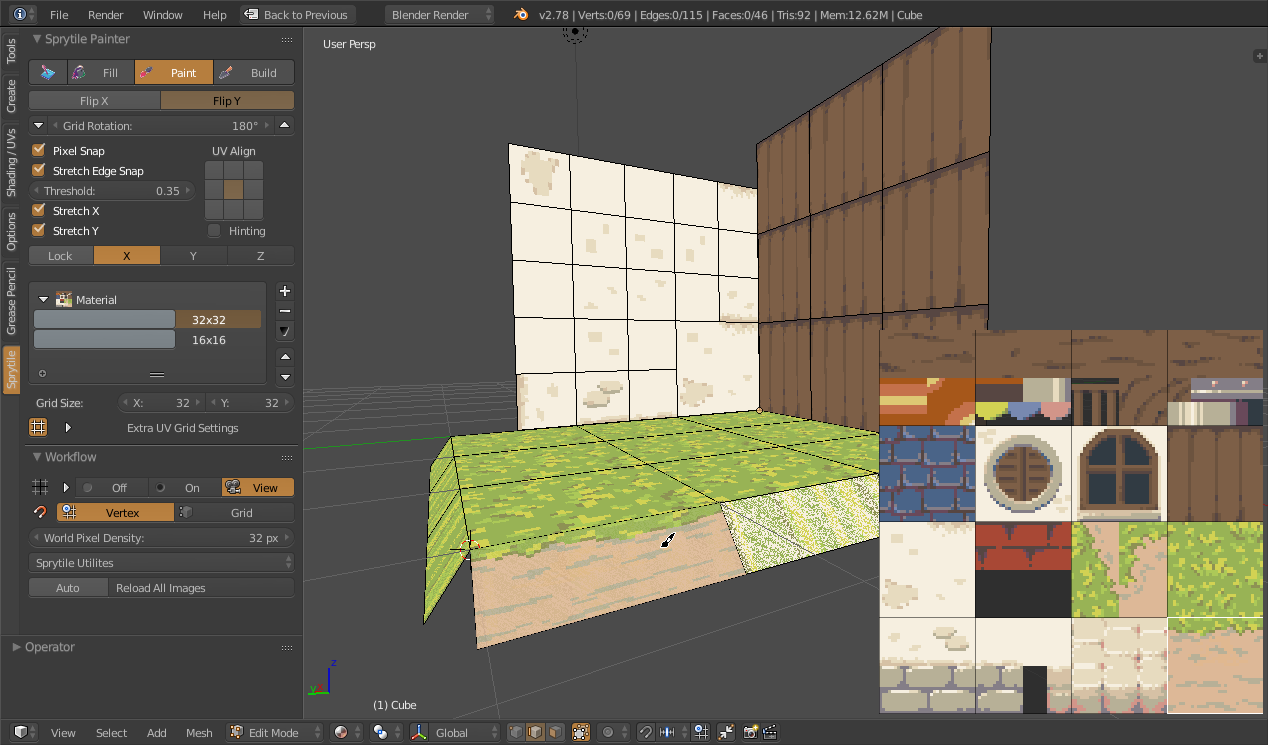Switch to the Grease Pencil tab
1268x745 pixels.
click(12, 300)
